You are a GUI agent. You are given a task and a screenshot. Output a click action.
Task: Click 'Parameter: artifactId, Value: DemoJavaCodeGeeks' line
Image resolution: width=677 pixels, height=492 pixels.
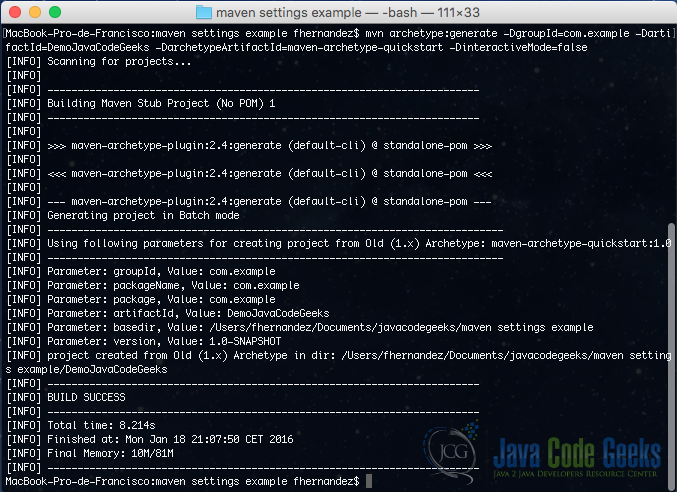click(168, 313)
